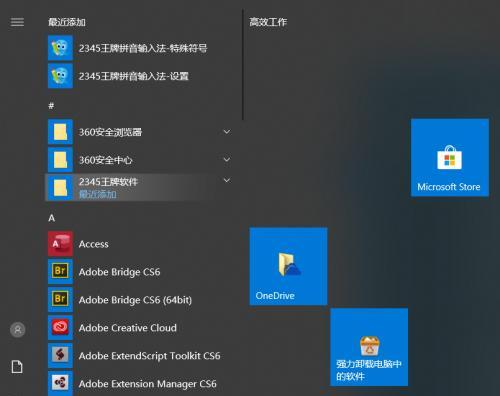The height and width of the screenshot is (396, 500).
Task: Open the hamburger menu at top left
Action: pyautogui.click(x=17, y=22)
